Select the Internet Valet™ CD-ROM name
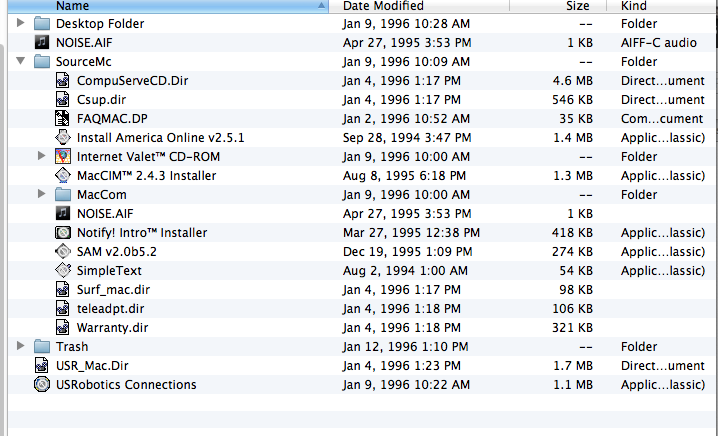 click(x=148, y=157)
